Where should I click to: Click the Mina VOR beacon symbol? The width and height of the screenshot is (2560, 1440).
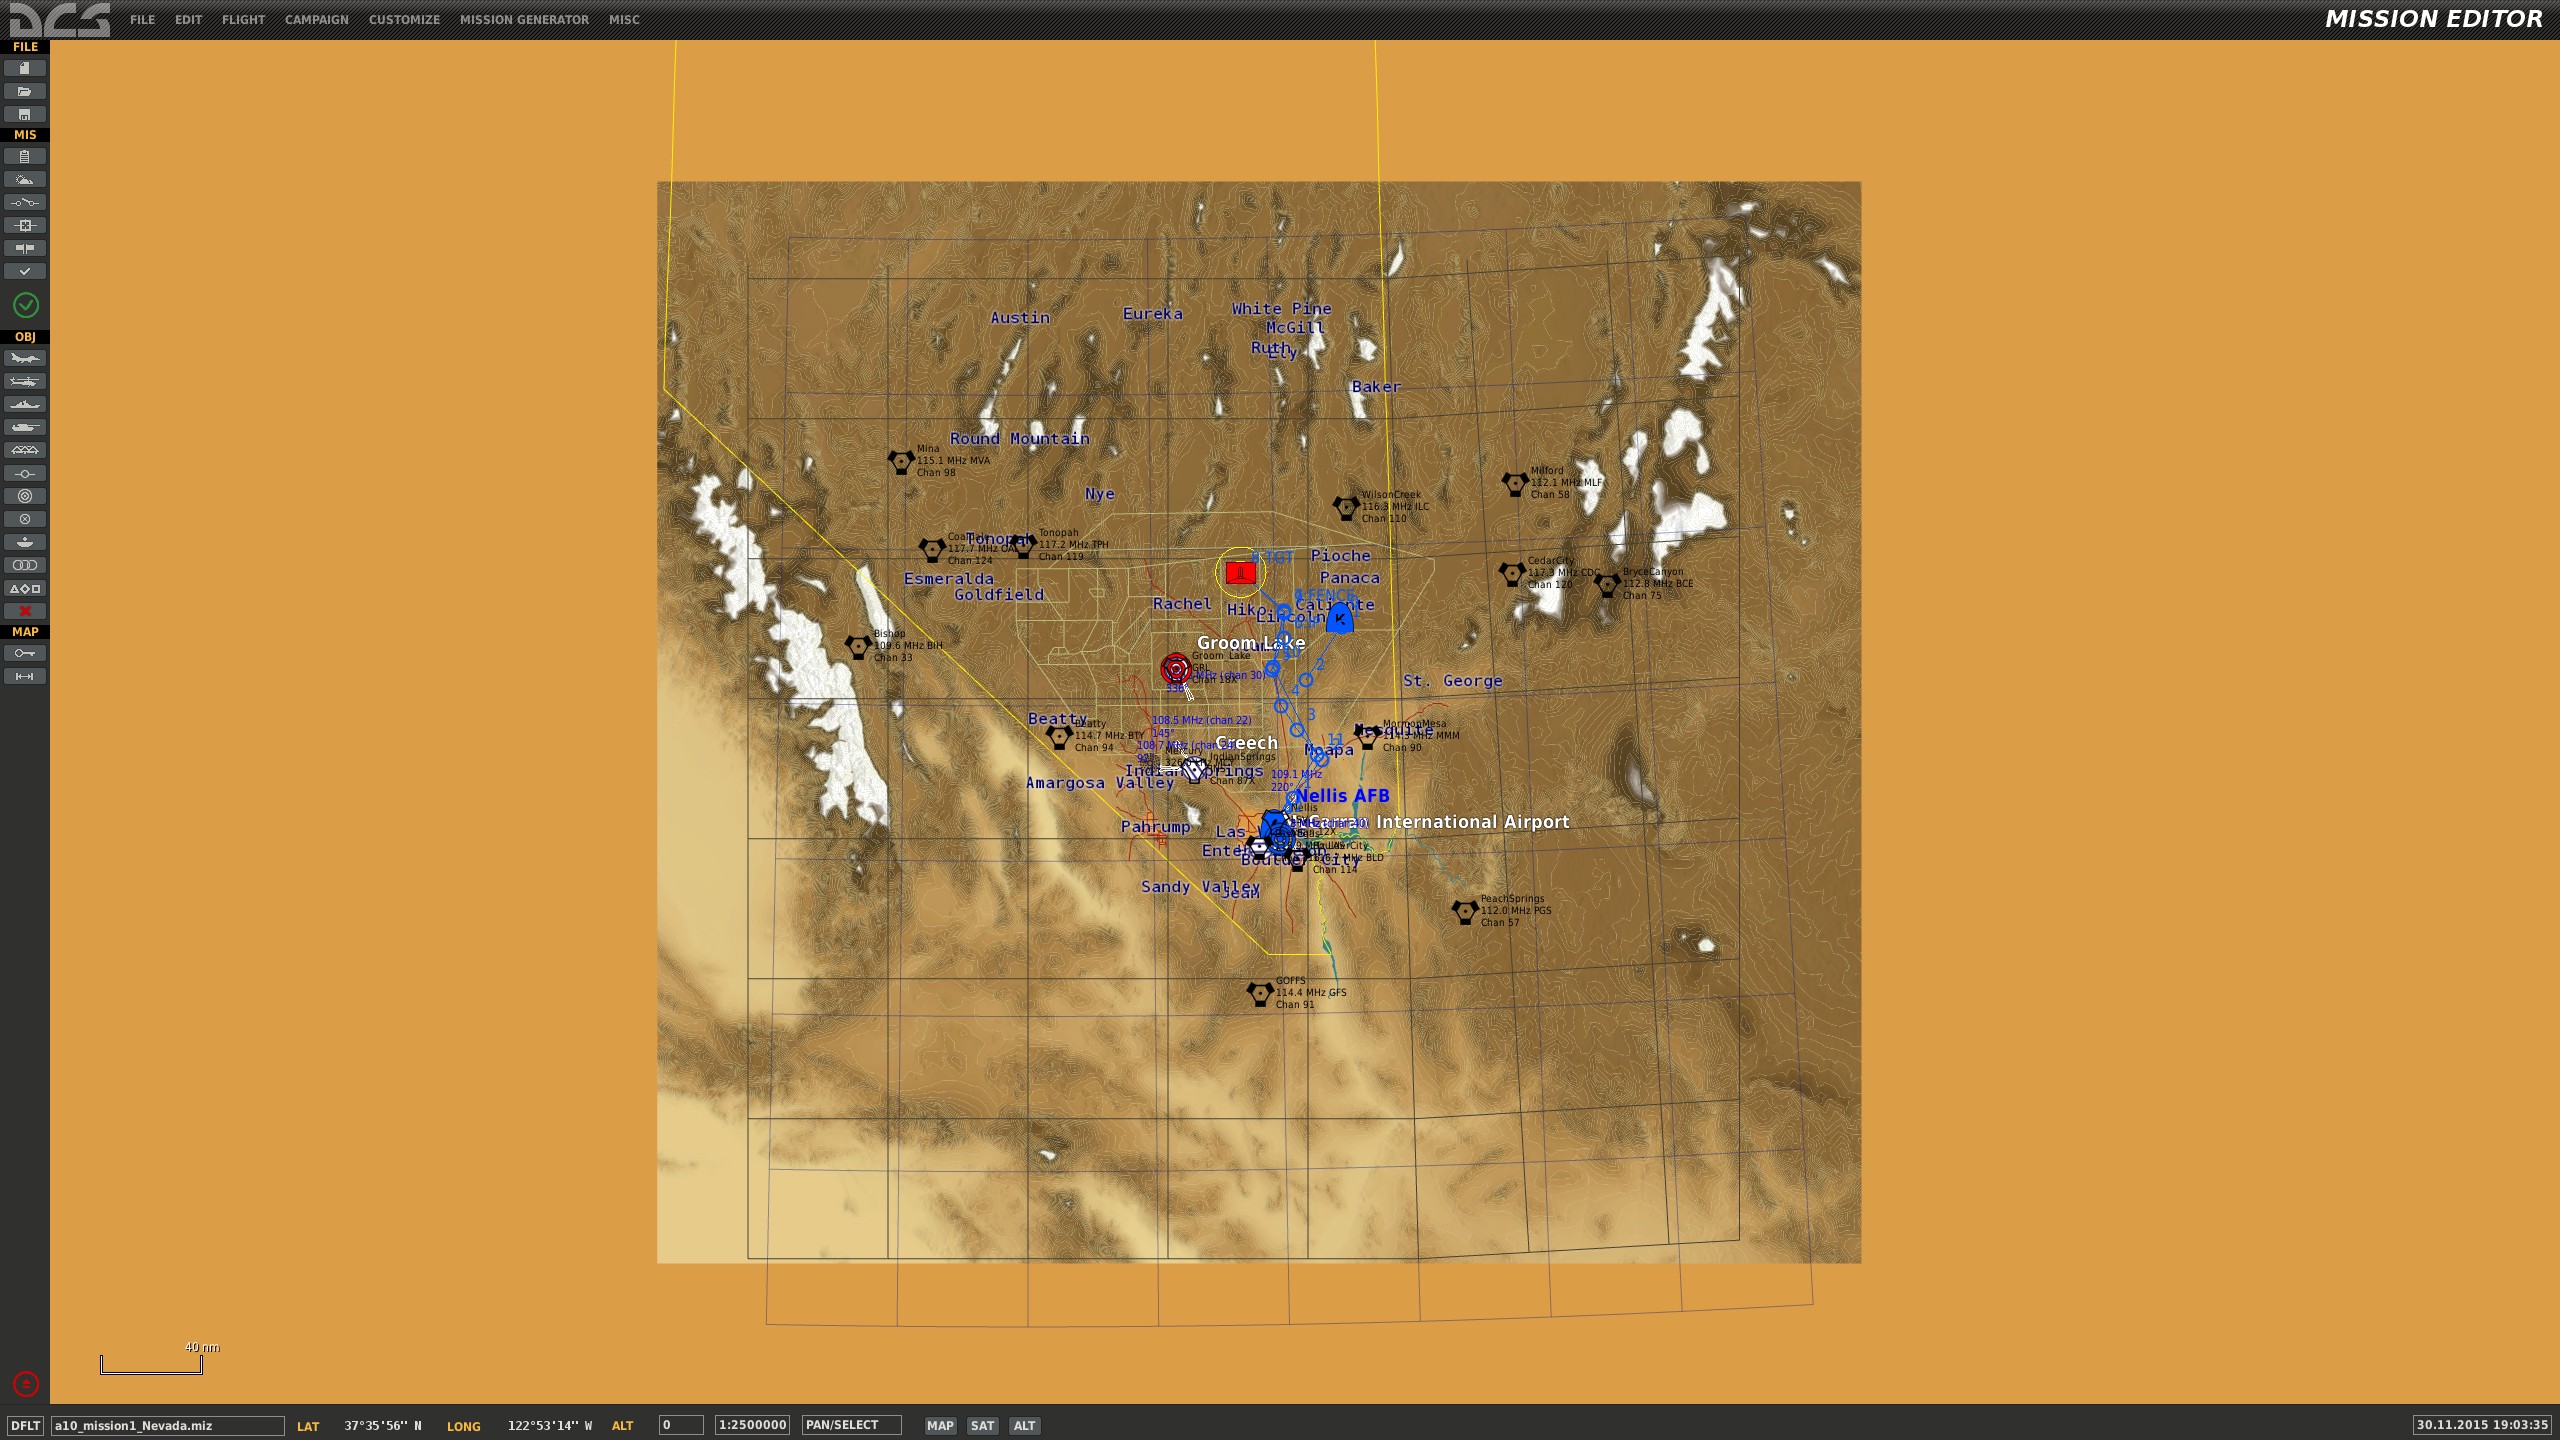tap(901, 462)
